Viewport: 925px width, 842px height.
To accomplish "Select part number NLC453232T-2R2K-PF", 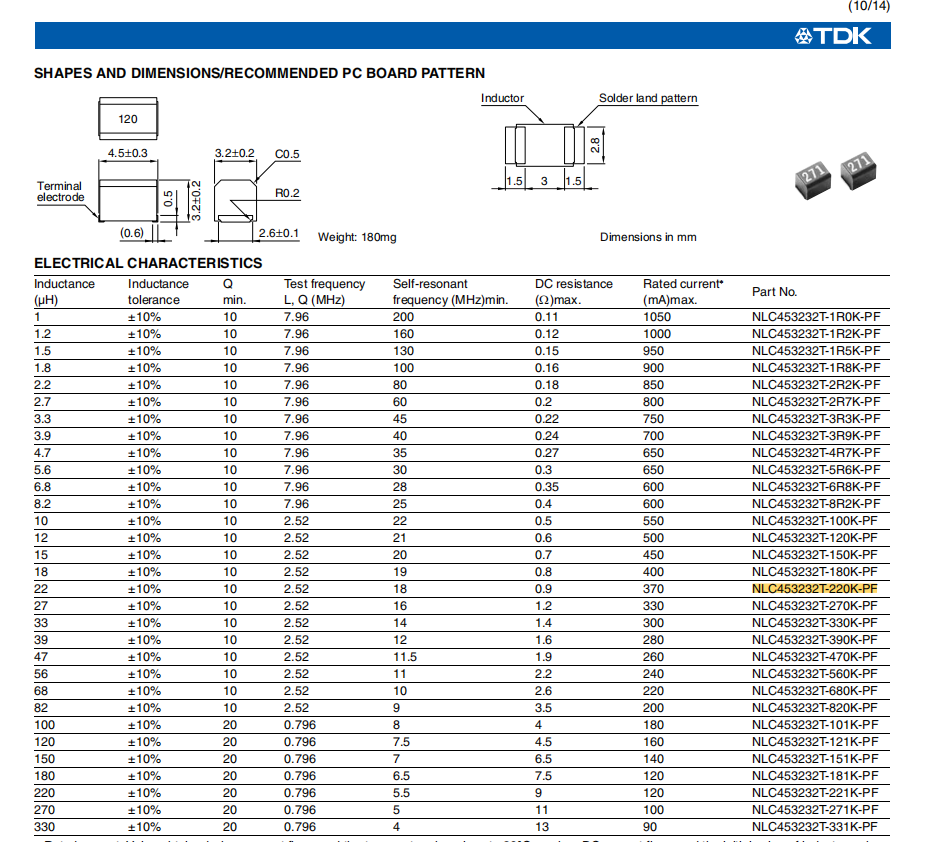I will click(x=816, y=385).
